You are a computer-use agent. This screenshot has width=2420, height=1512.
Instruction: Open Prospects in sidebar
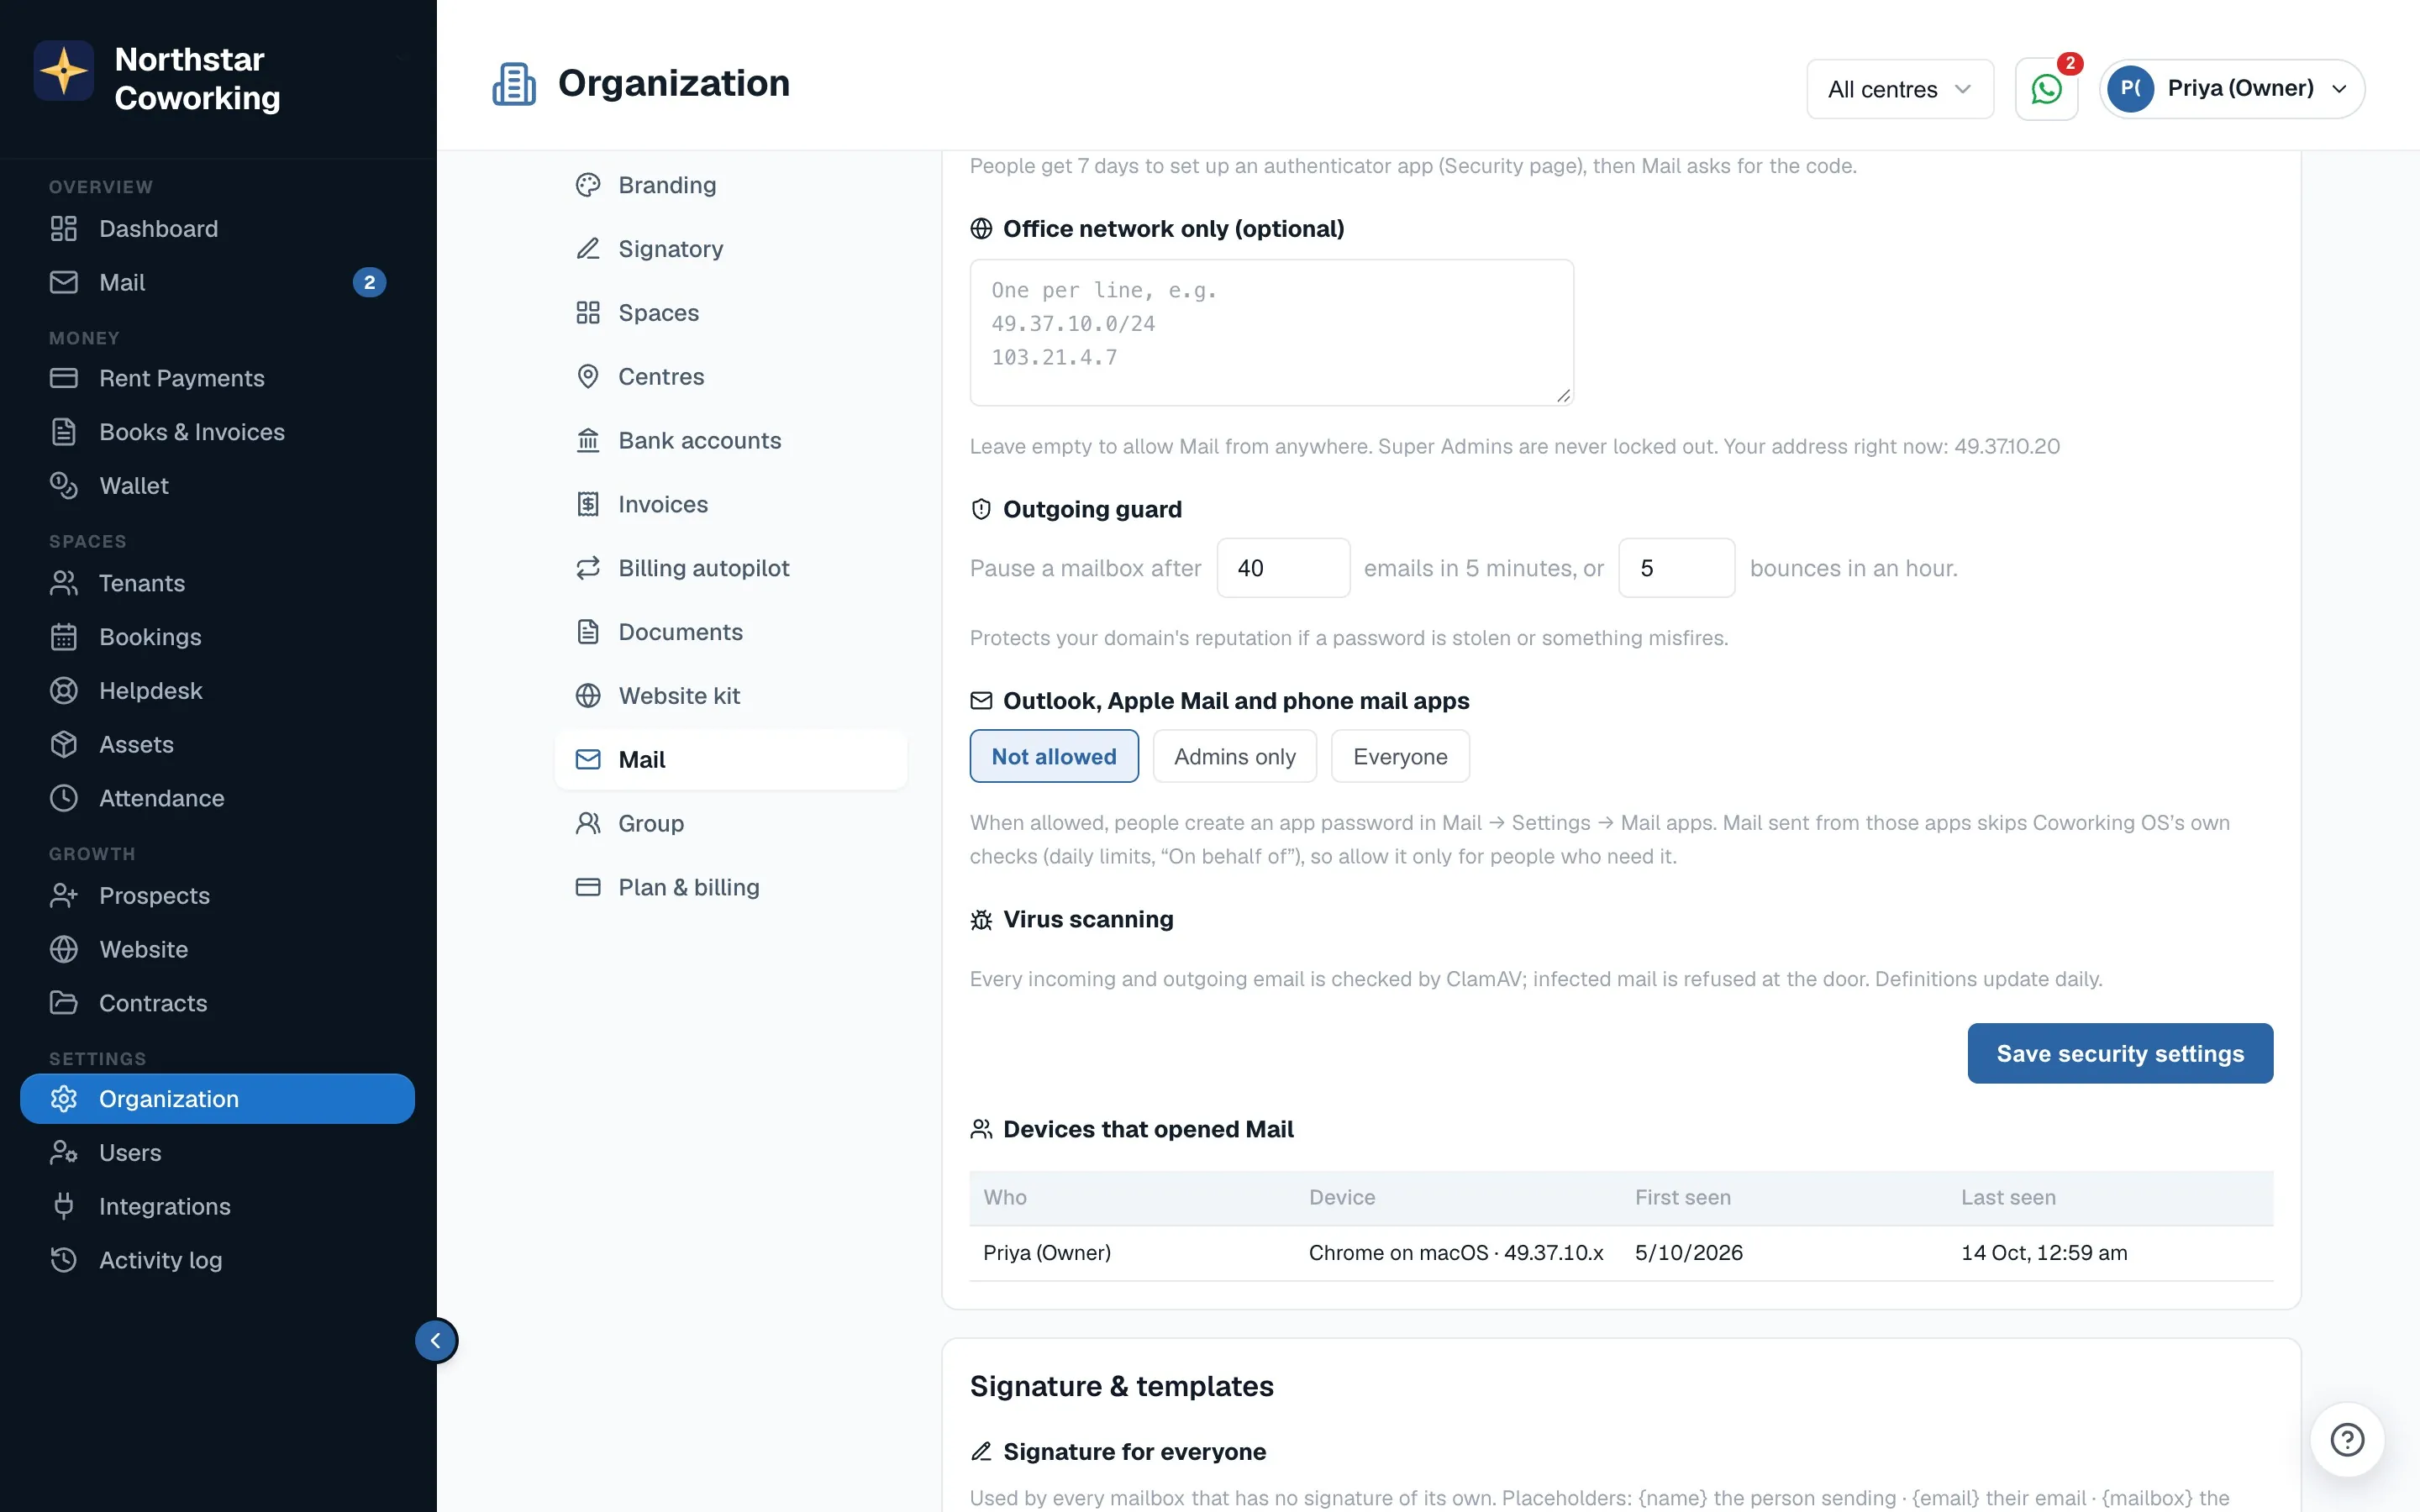coord(217,897)
